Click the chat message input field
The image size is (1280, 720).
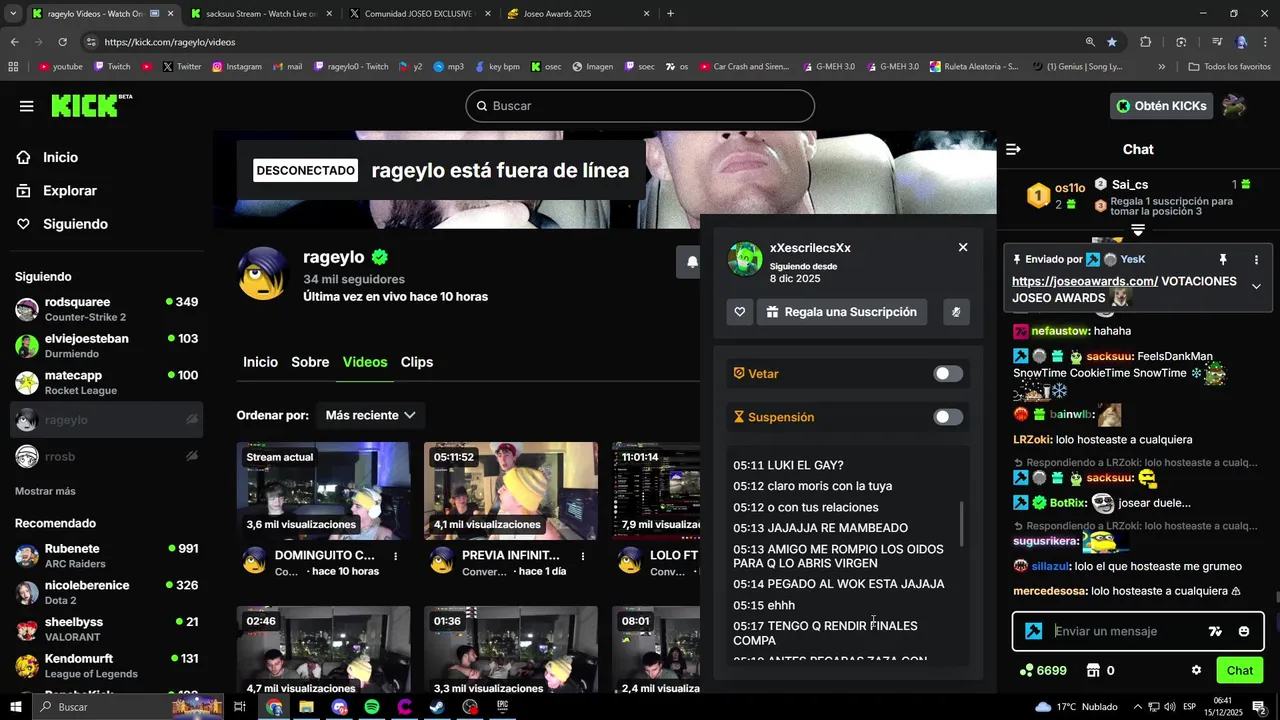[1127, 631]
